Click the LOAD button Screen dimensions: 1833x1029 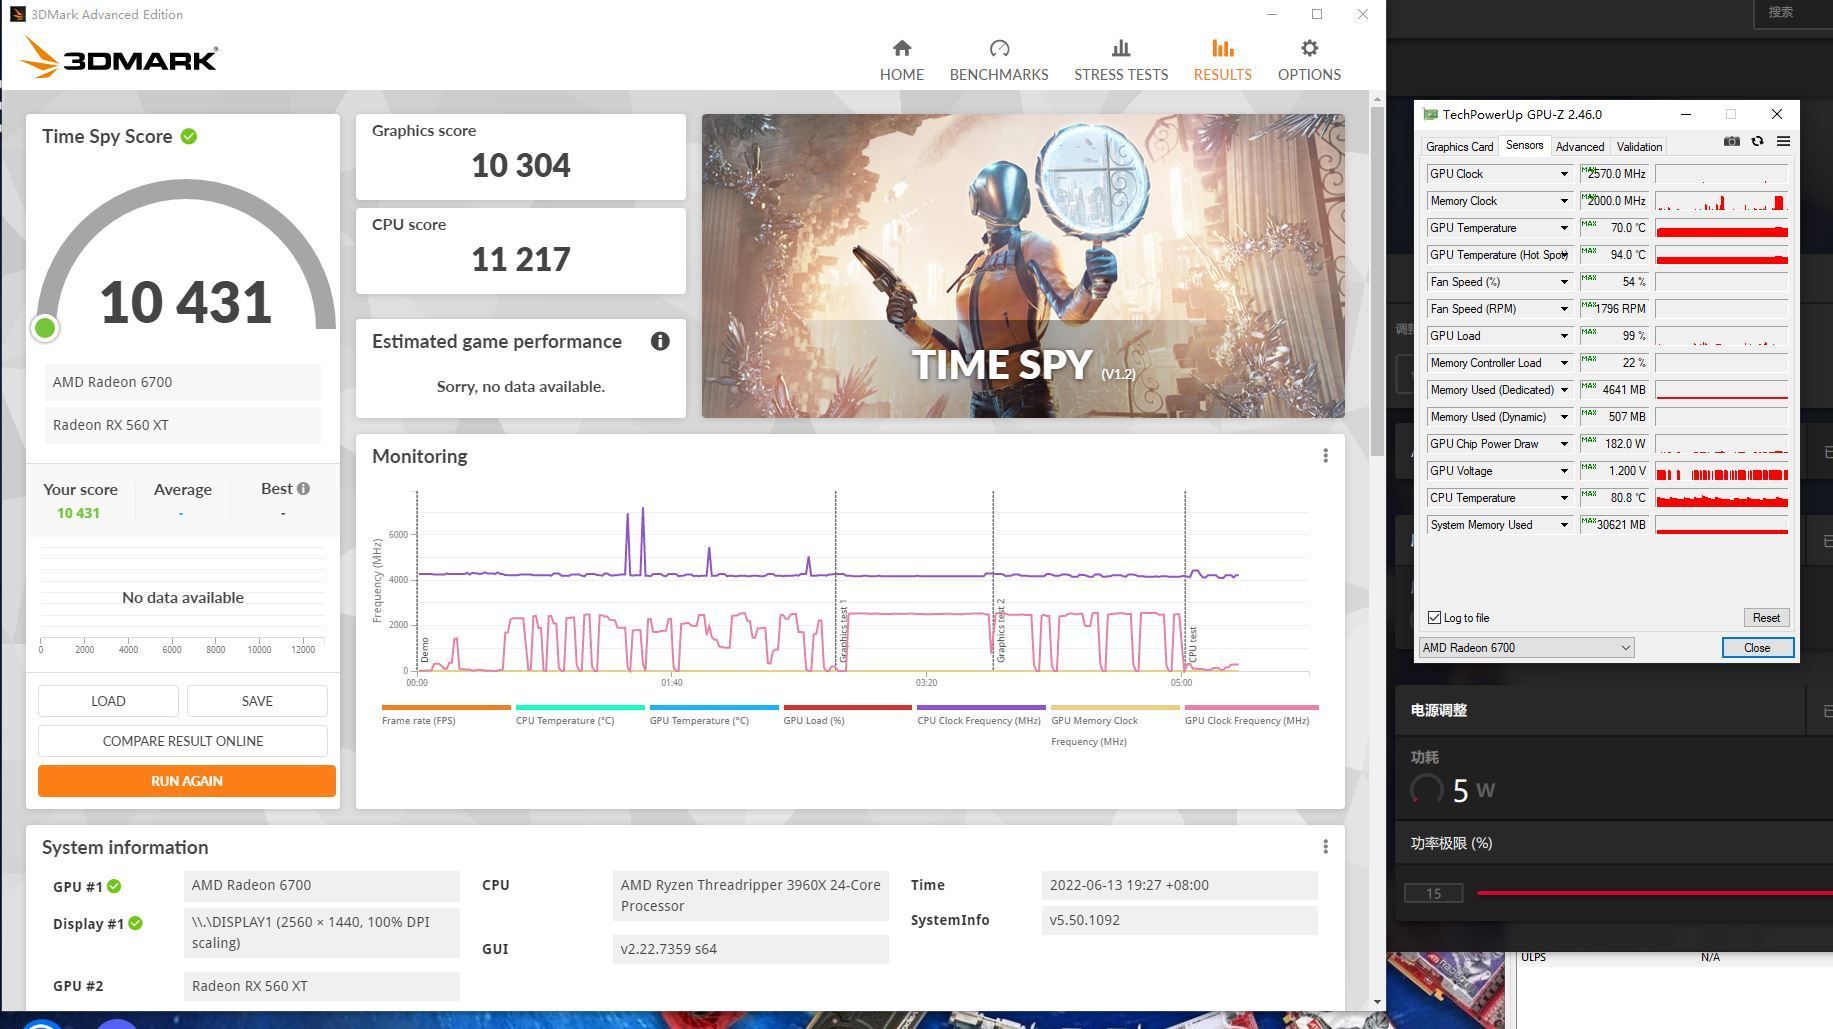point(108,701)
